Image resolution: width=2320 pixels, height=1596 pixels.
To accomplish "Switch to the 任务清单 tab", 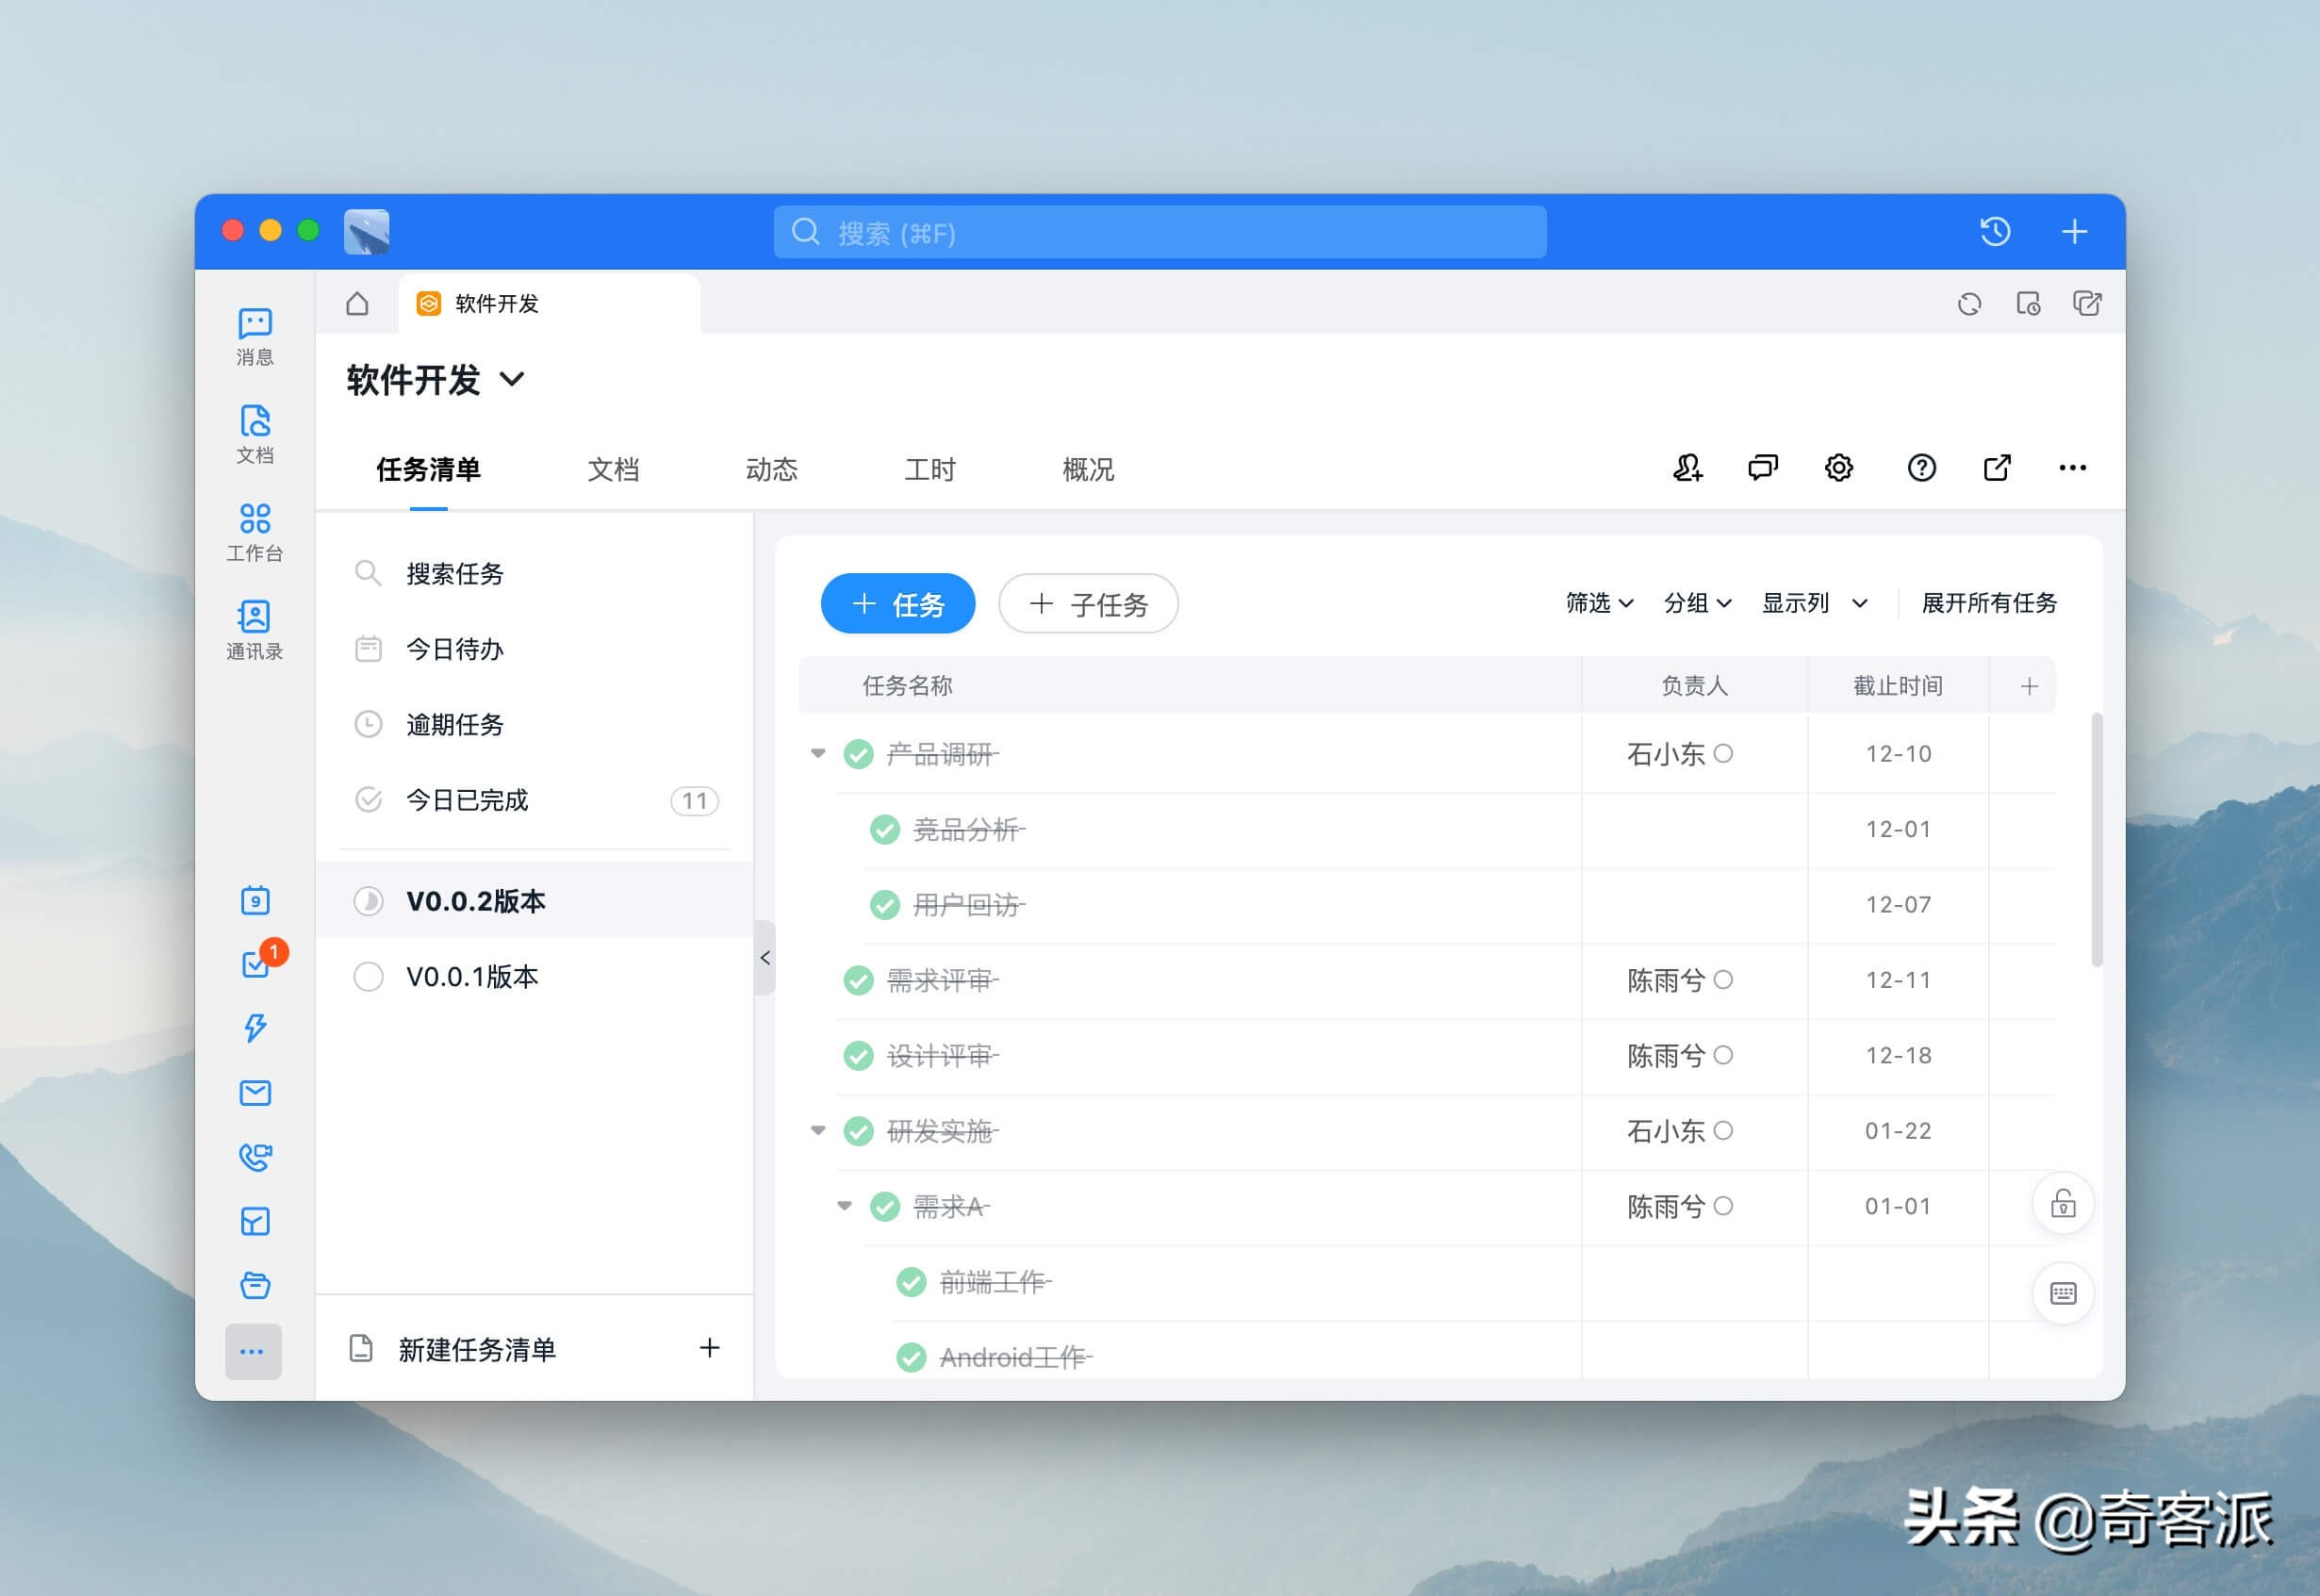I will point(428,469).
